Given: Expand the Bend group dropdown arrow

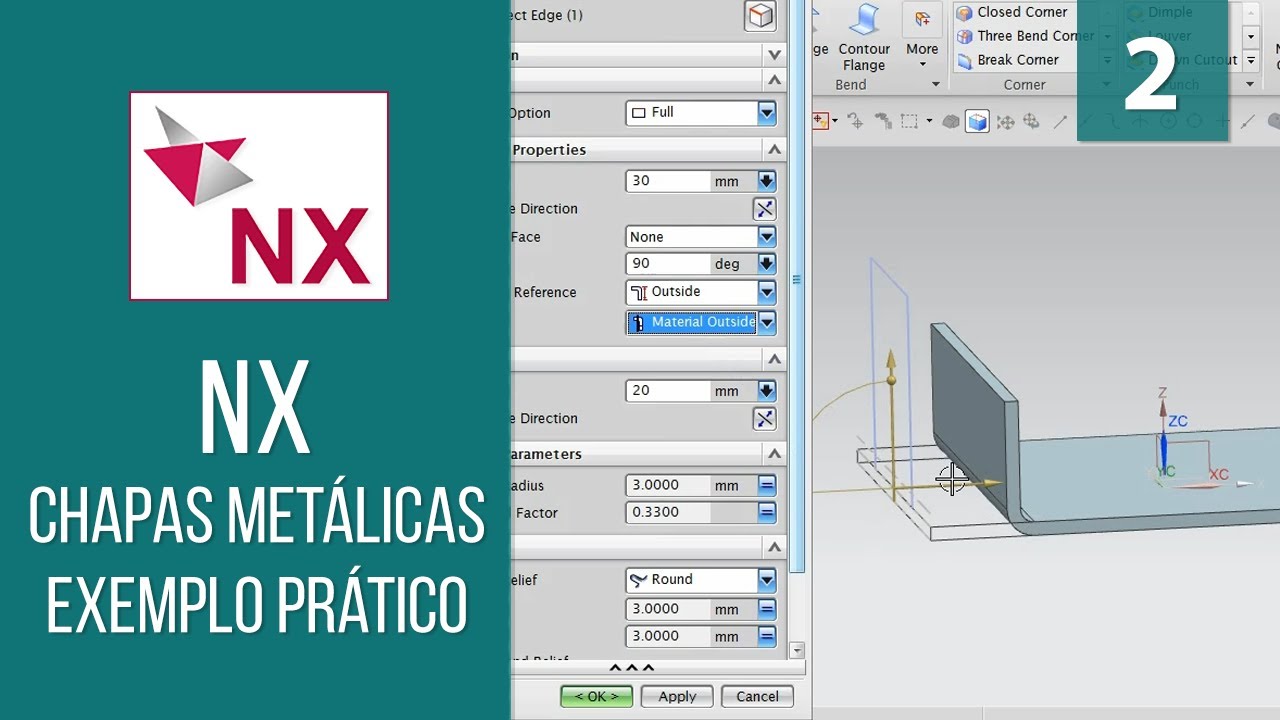Looking at the screenshot, I should (x=936, y=85).
